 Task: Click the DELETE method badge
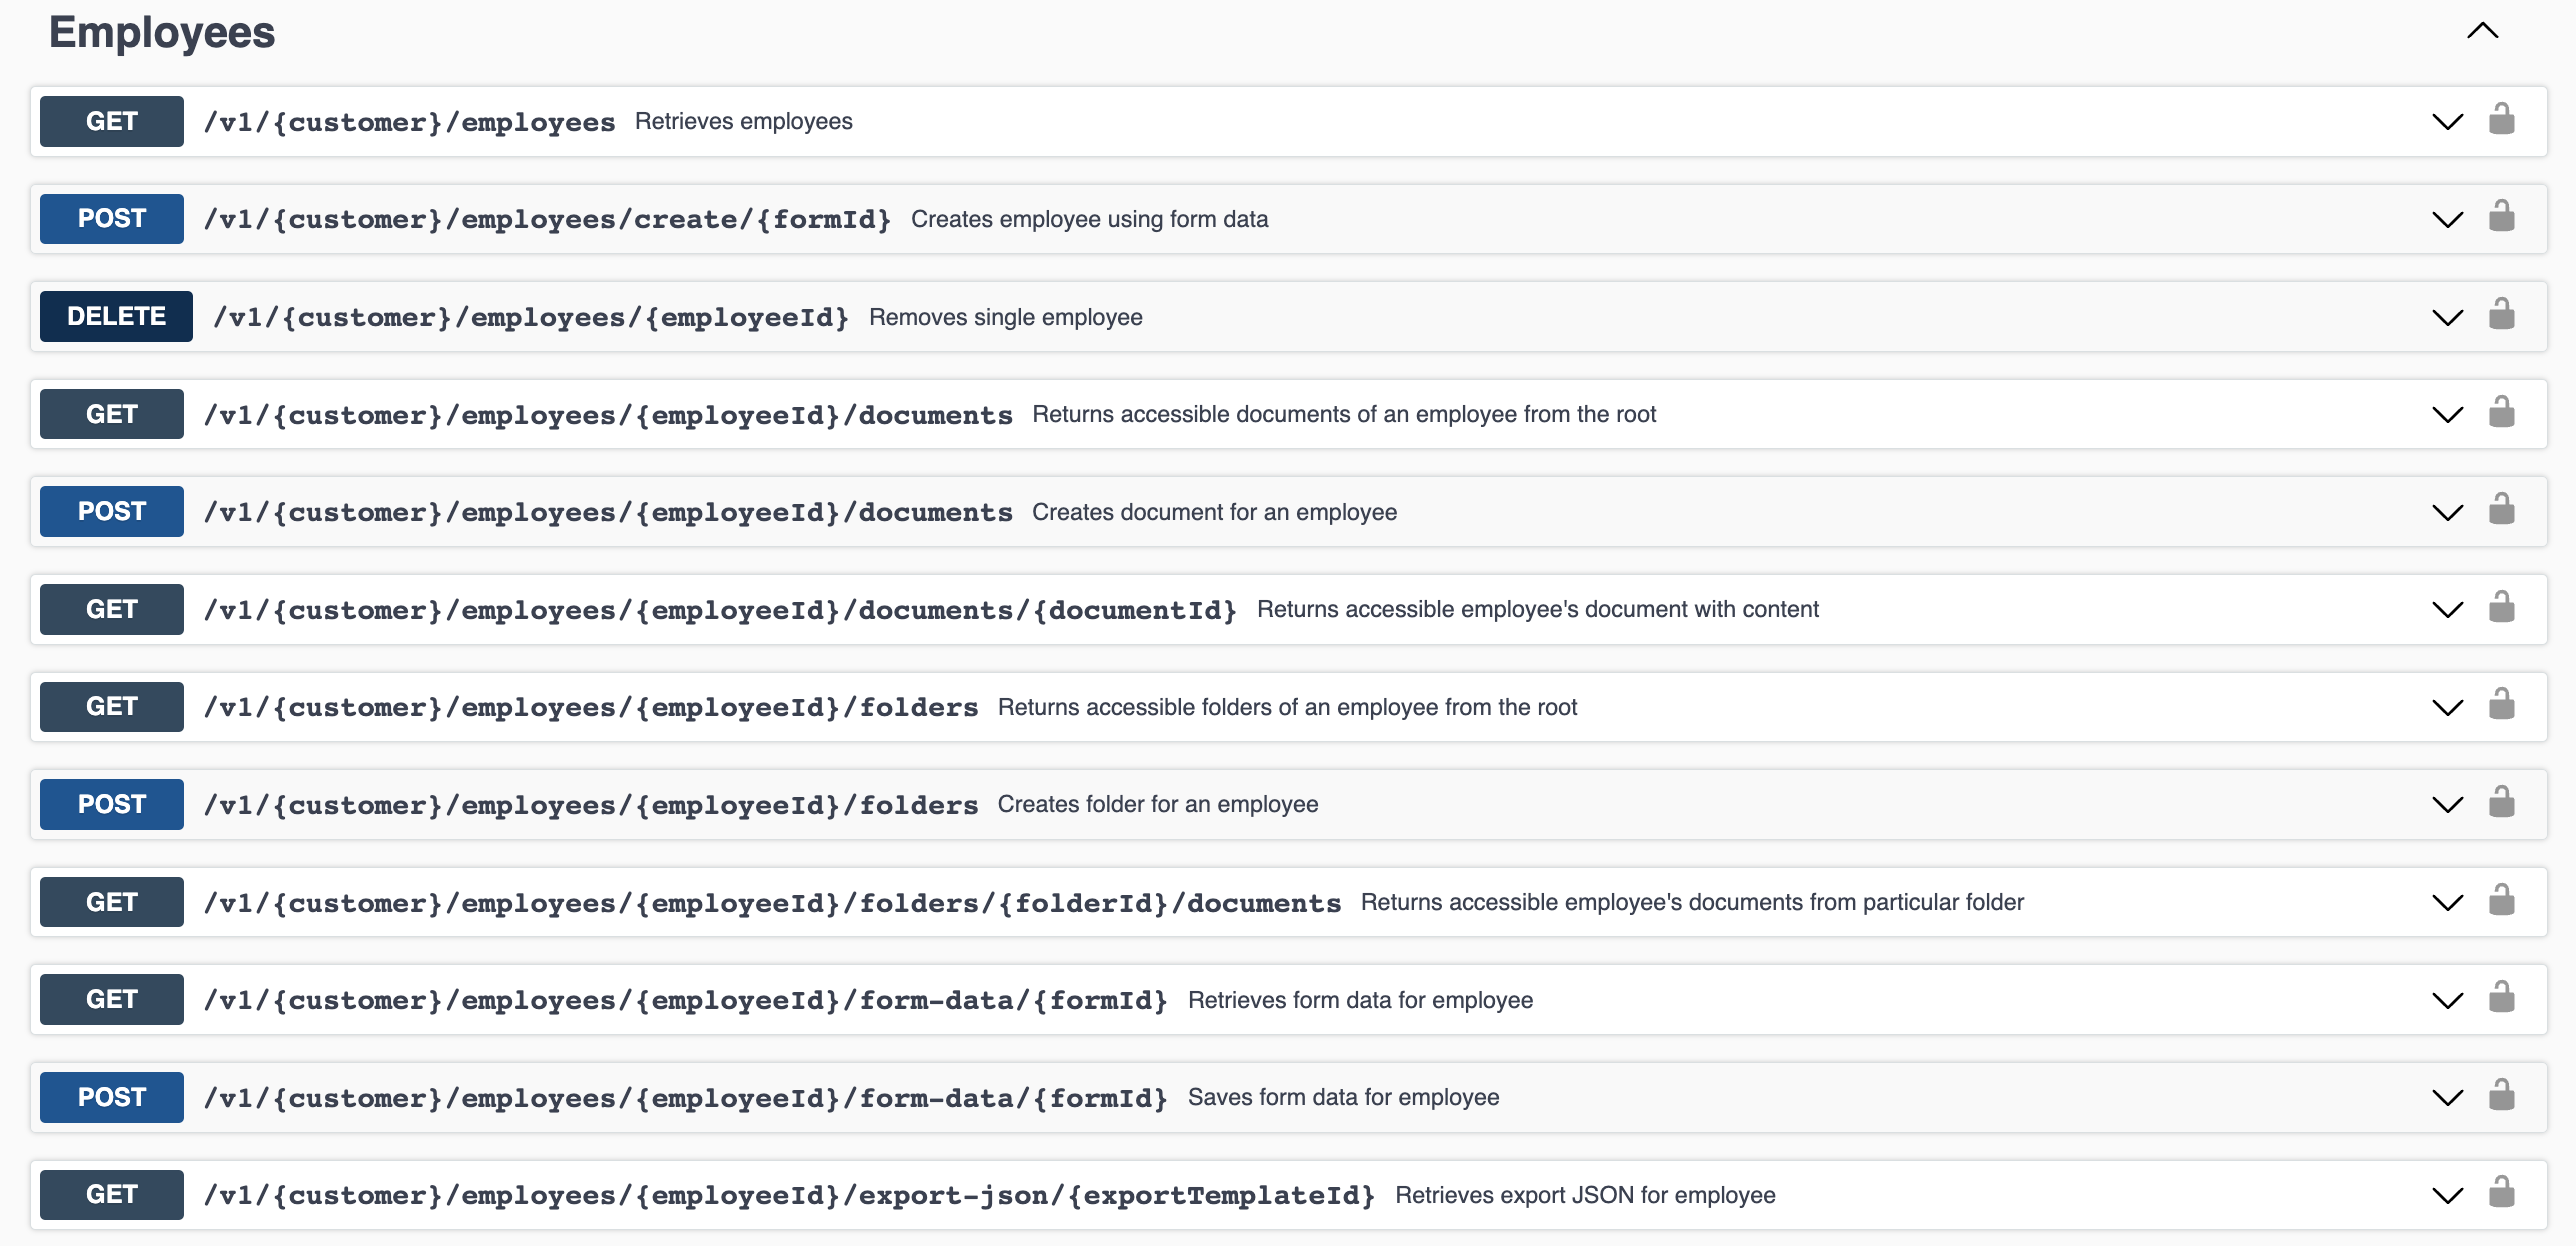coord(116,316)
